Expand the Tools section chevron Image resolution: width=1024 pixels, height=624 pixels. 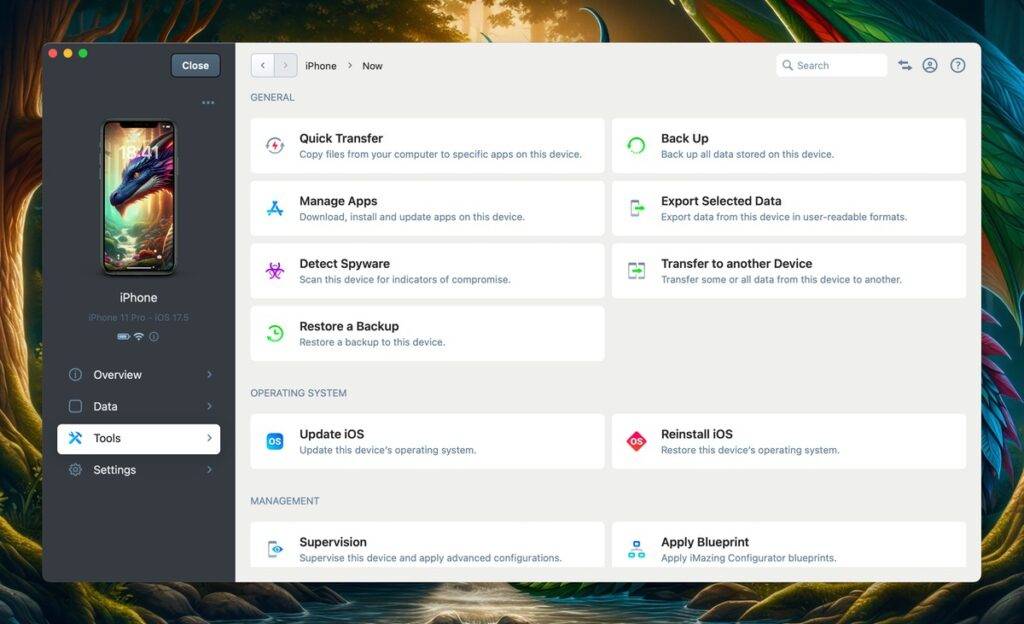click(x=209, y=438)
